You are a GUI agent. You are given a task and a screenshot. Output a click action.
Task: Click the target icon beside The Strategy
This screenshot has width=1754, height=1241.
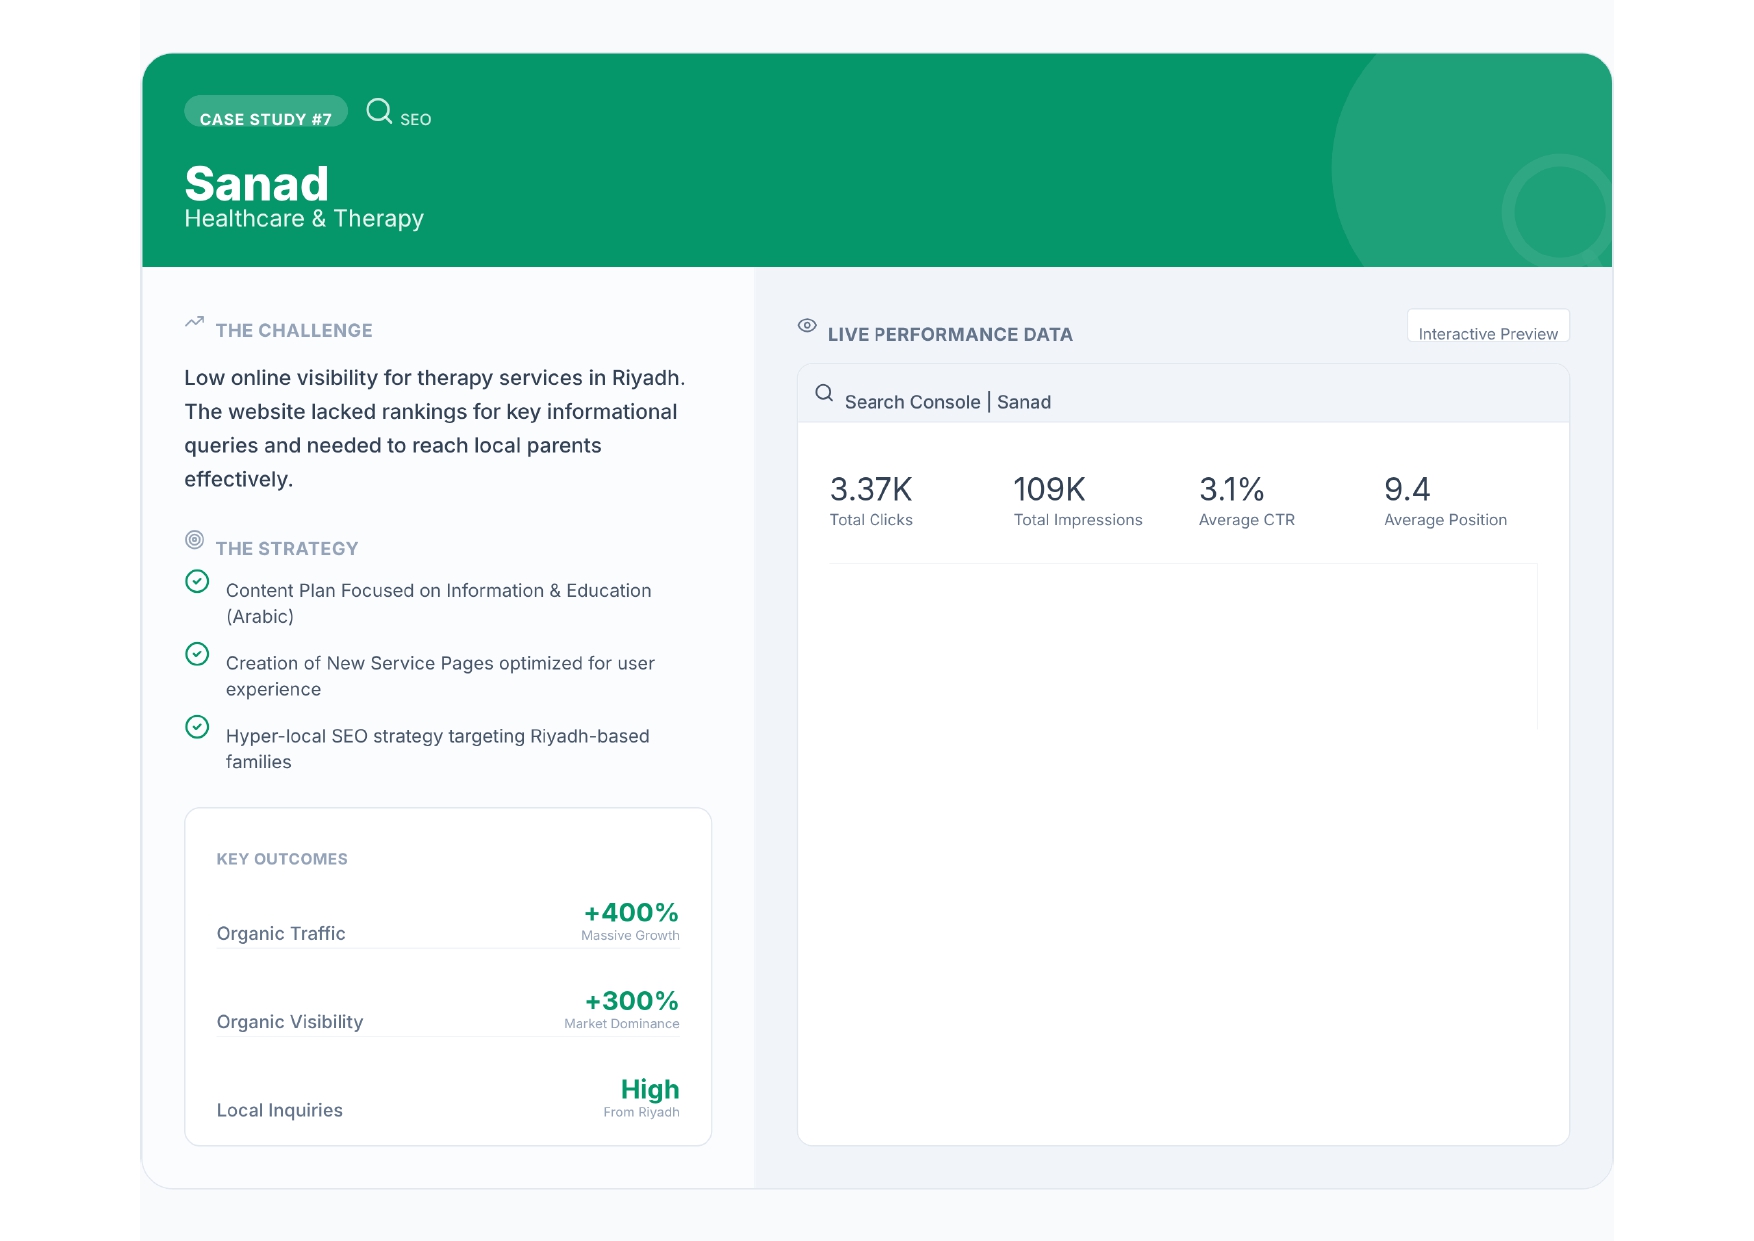[195, 540]
